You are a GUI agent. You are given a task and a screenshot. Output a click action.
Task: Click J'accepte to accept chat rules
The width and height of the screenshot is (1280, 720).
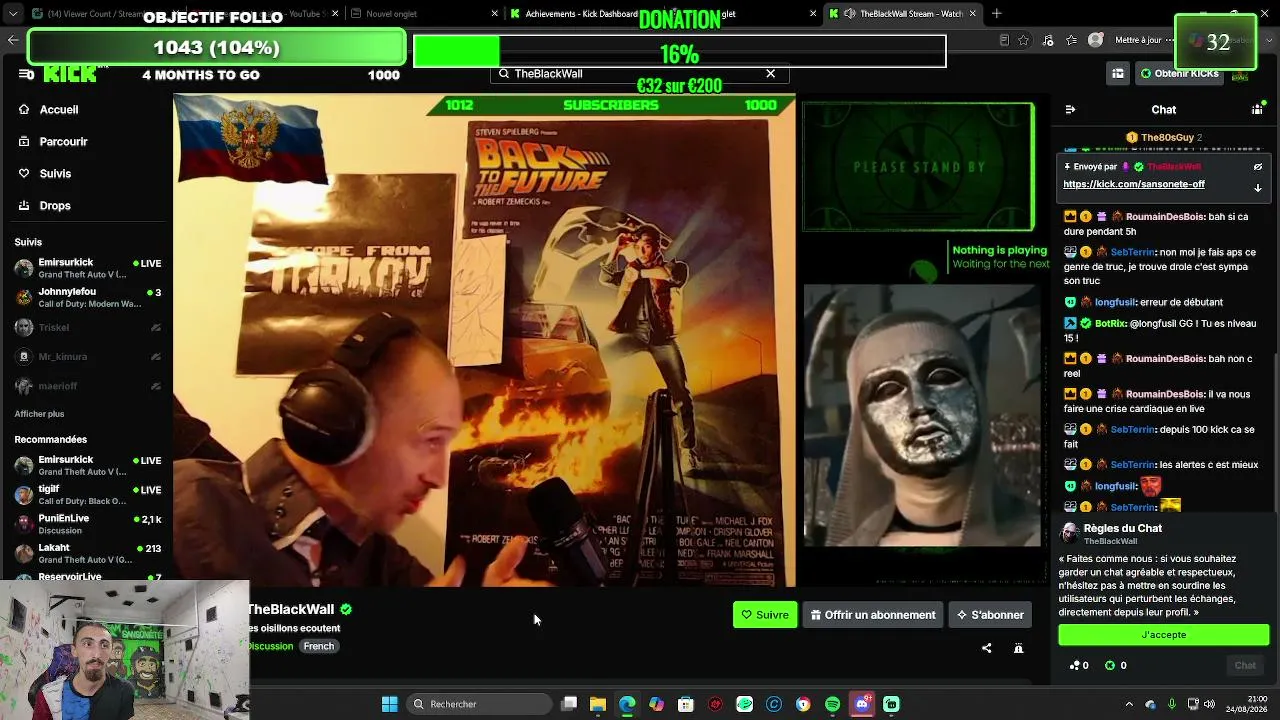1164,635
